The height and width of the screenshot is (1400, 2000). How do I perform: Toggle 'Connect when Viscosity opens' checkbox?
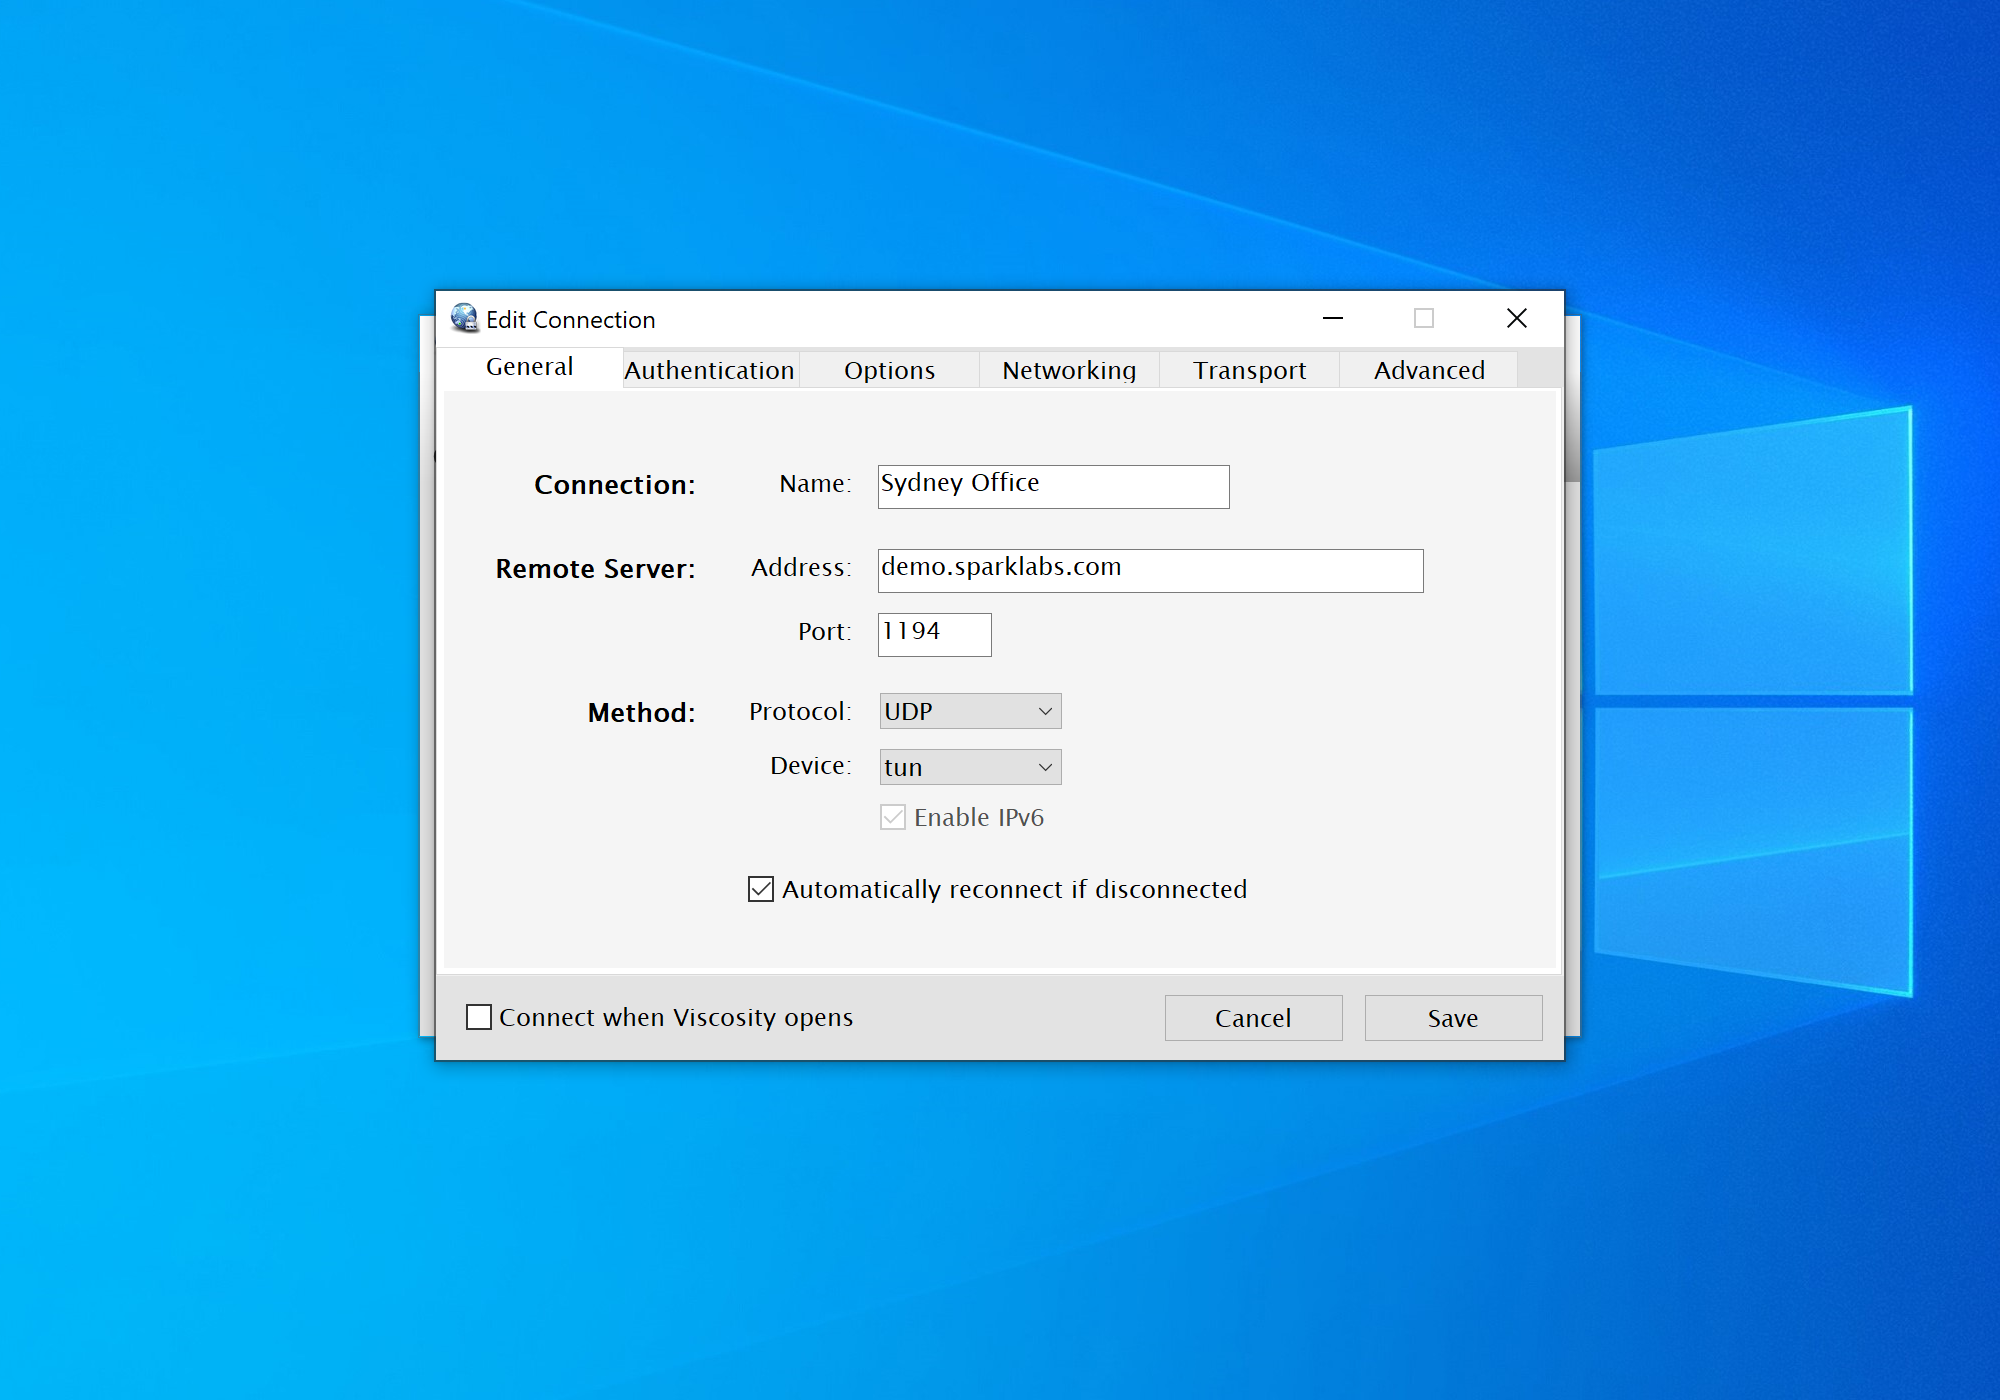tap(479, 1017)
